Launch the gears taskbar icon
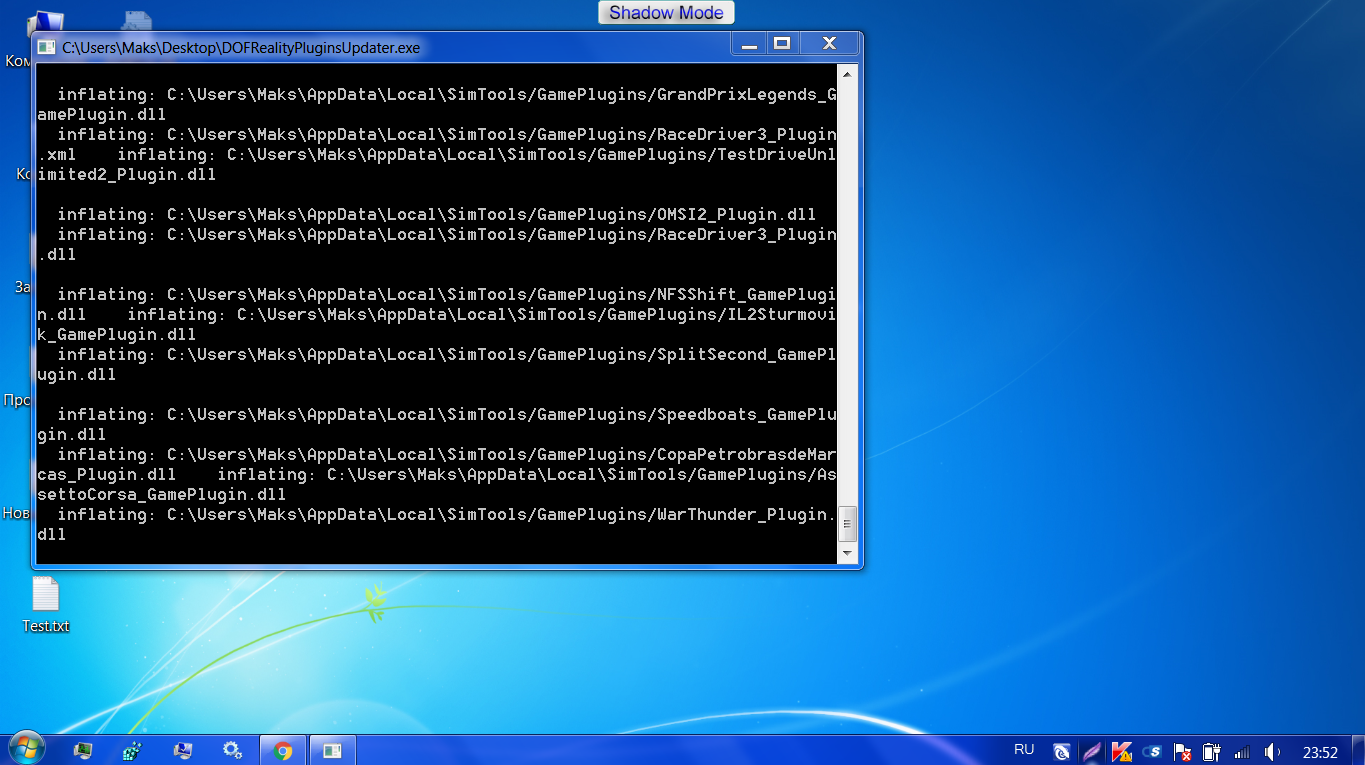 [232, 750]
